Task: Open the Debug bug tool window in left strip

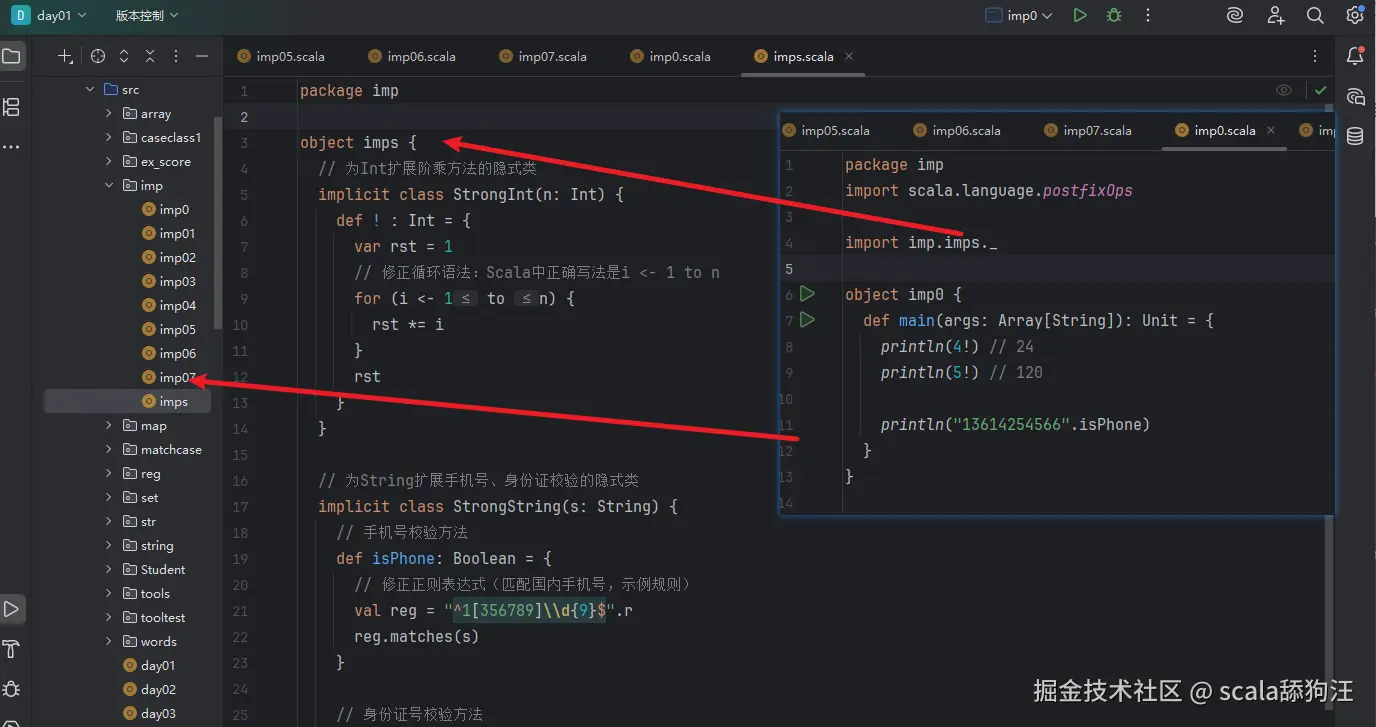Action: pos(11,689)
